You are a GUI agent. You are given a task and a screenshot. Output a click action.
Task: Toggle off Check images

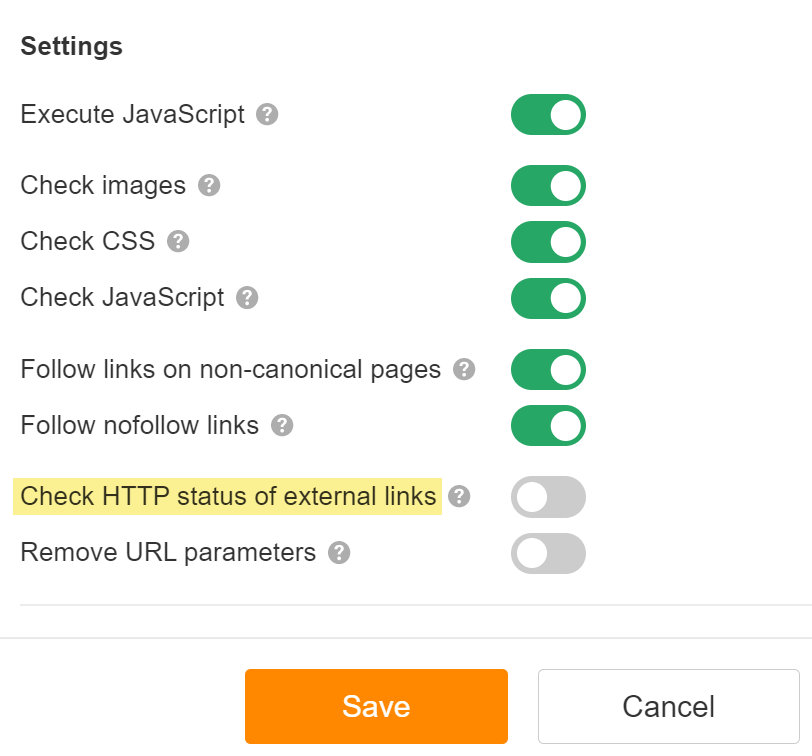[548, 186]
